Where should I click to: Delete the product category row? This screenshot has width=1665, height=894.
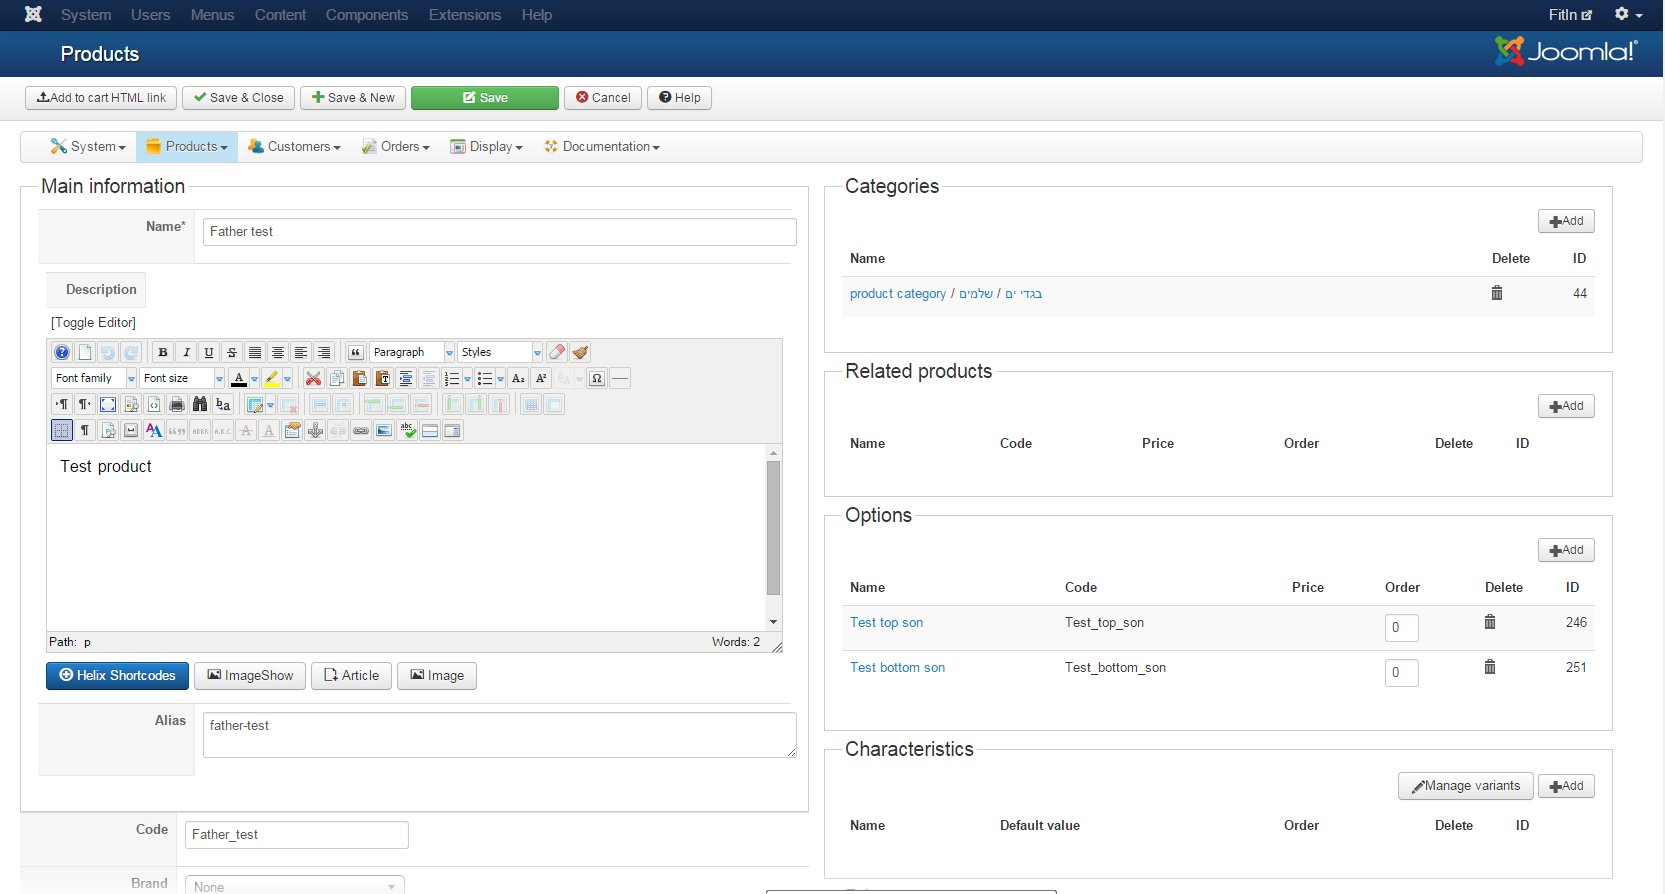pyautogui.click(x=1497, y=293)
